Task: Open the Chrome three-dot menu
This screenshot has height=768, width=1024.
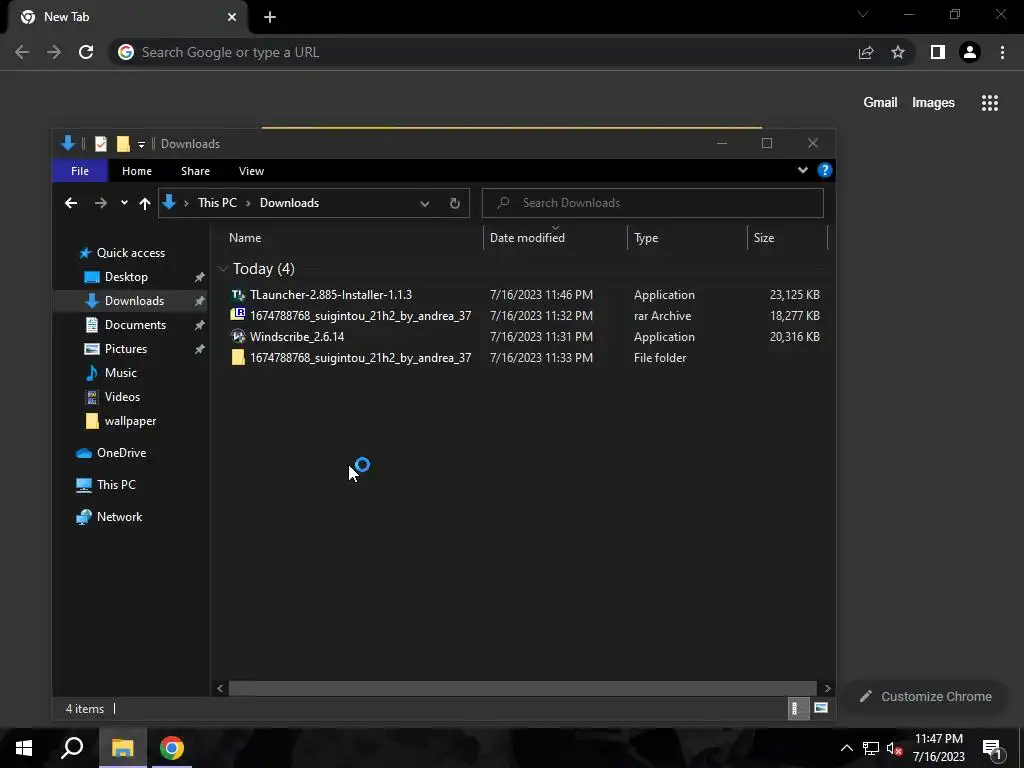Action: click(x=1002, y=52)
